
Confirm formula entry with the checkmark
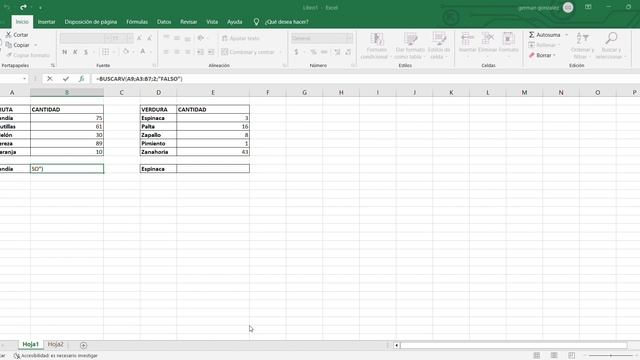[66, 79]
